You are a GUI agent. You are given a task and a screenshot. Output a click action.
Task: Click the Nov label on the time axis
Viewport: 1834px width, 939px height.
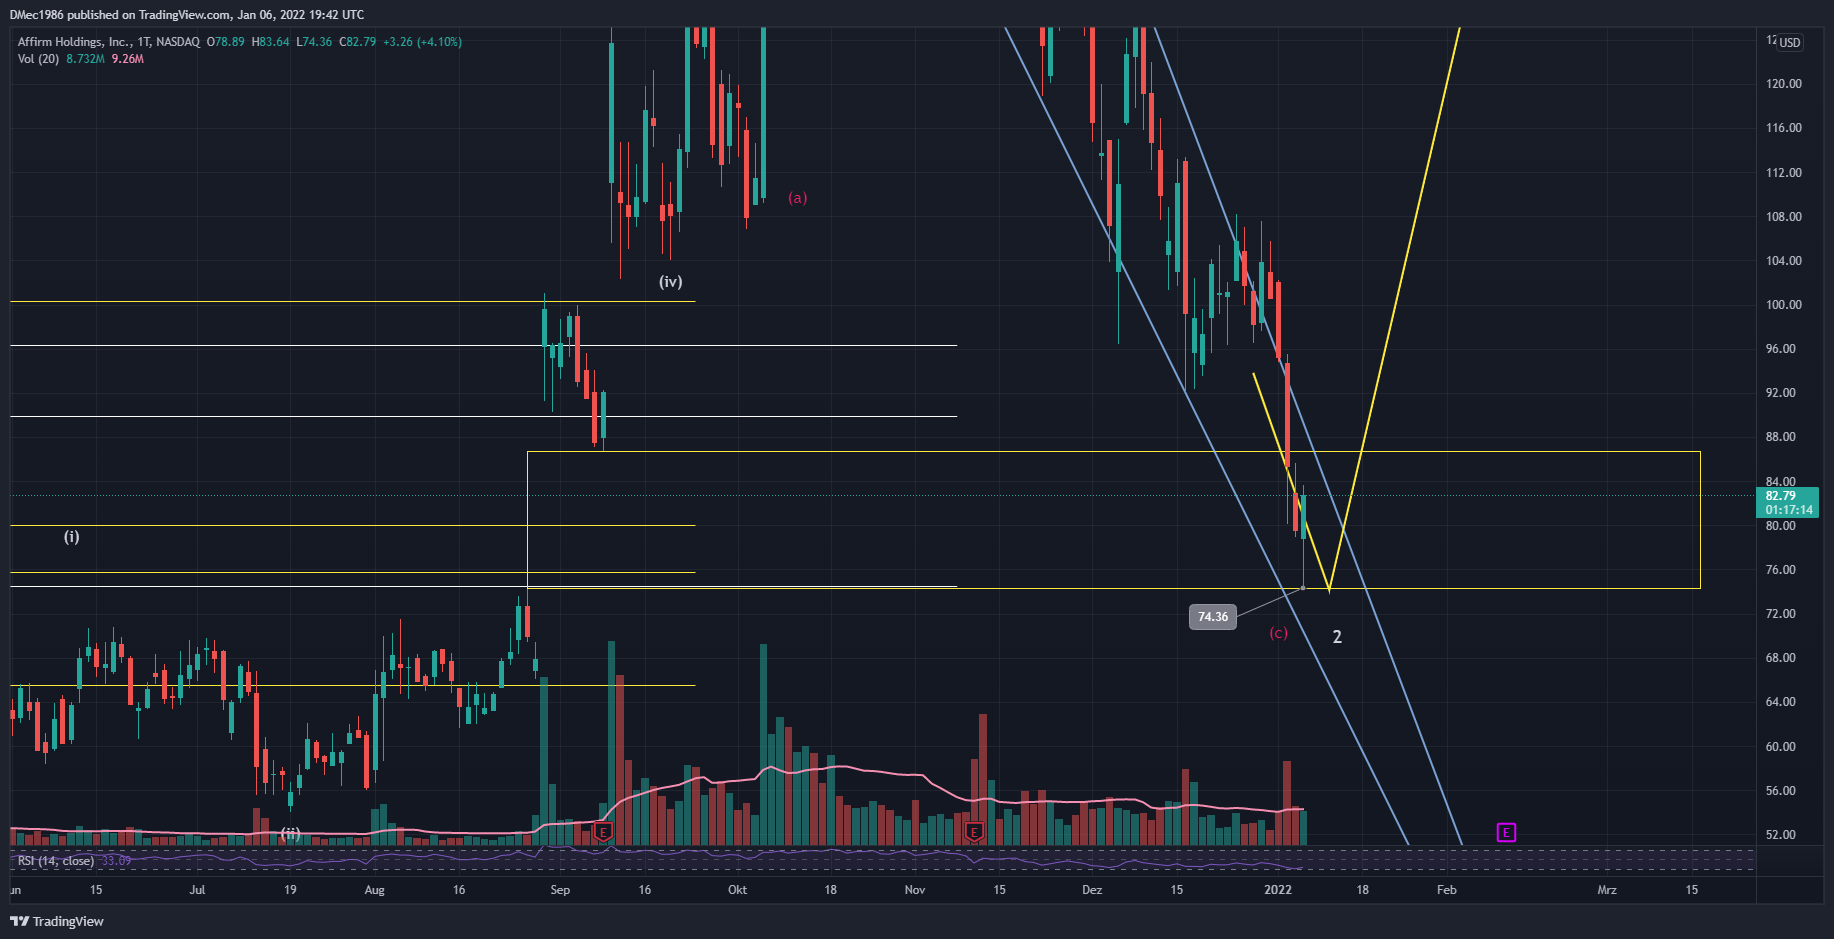tap(915, 890)
